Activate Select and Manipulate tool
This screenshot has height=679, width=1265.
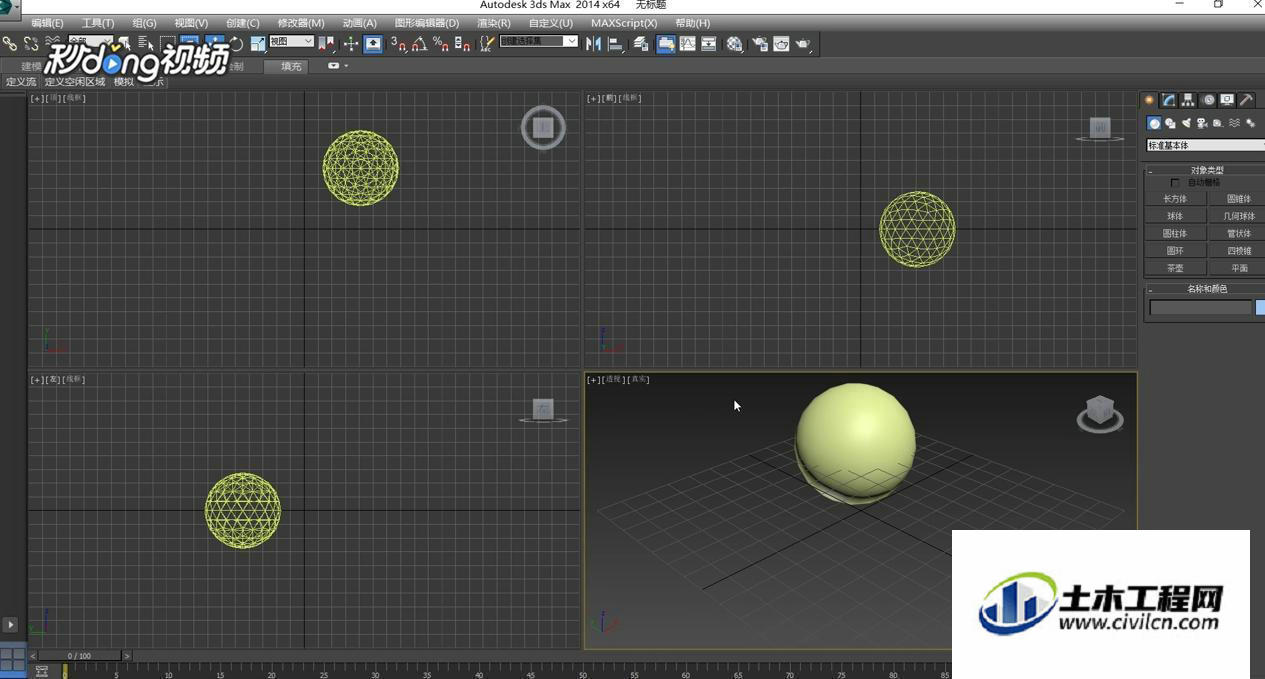click(x=351, y=43)
